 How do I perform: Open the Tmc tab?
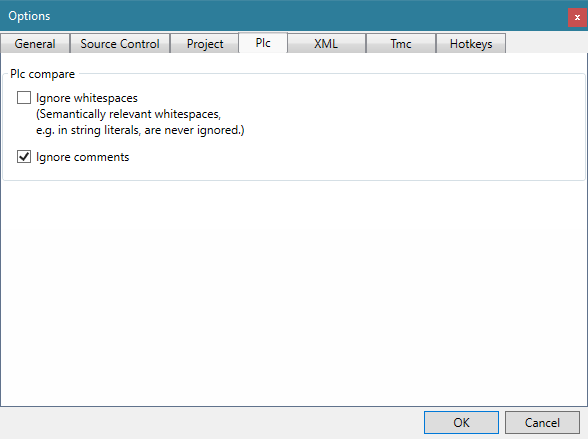400,43
